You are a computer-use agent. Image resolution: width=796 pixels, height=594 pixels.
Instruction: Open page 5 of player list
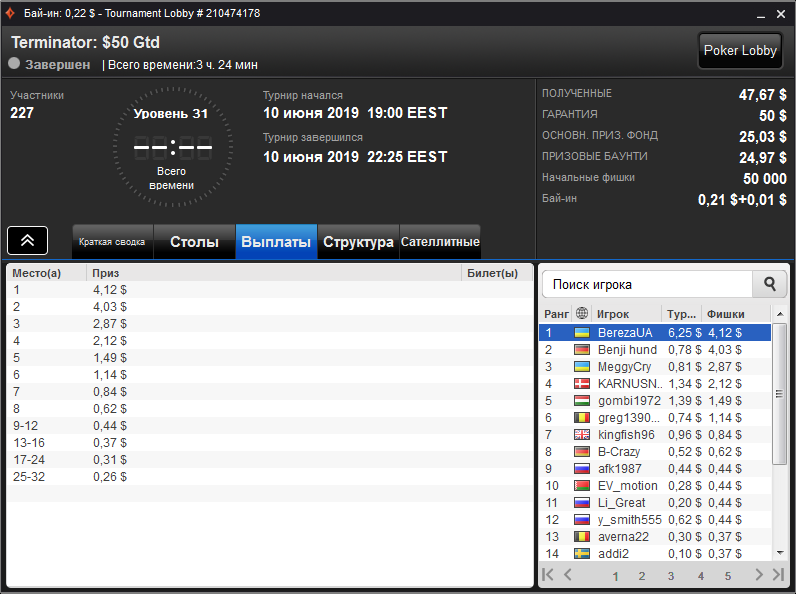point(727,576)
